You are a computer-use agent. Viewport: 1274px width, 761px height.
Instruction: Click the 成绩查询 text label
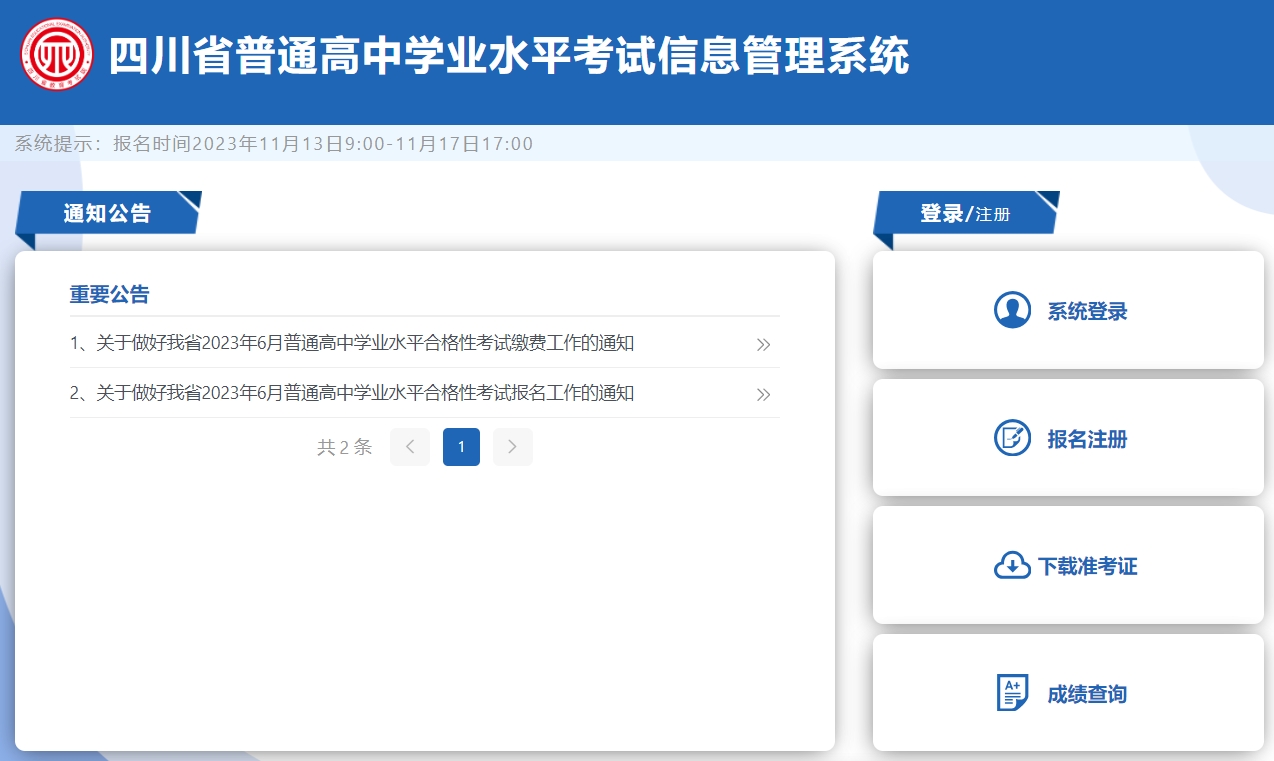point(1087,694)
